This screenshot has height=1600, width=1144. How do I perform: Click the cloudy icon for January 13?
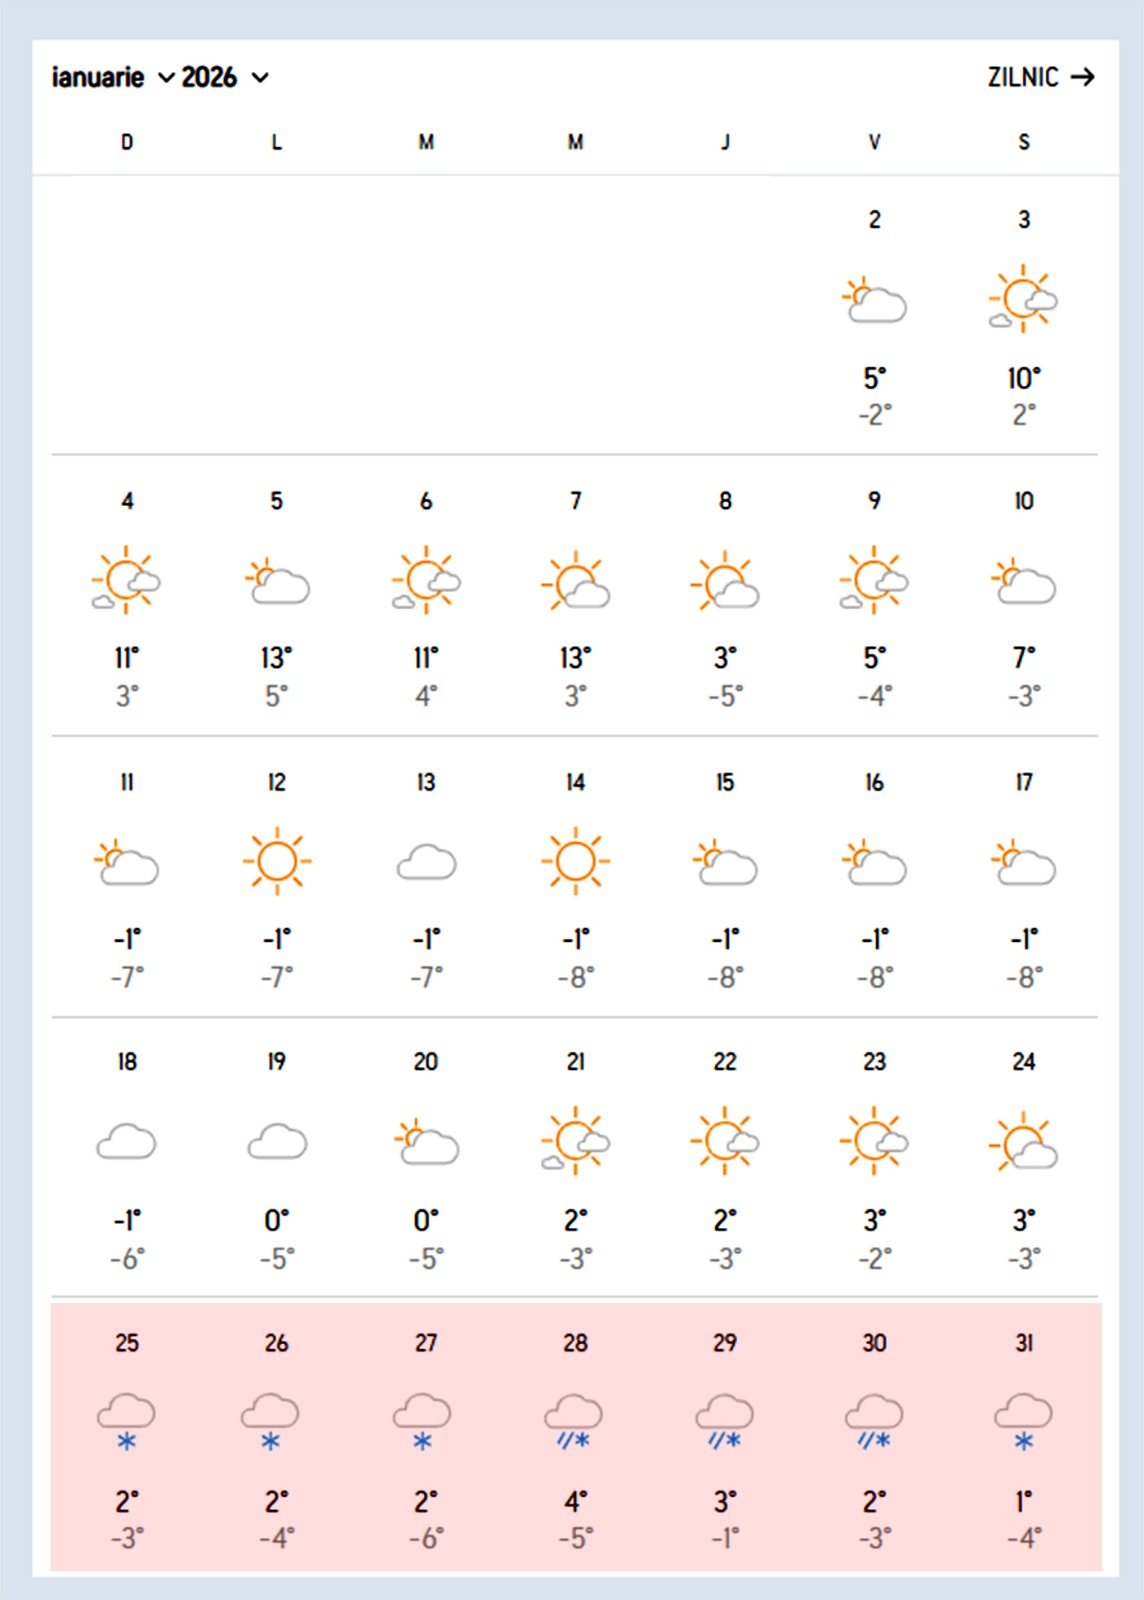click(426, 862)
